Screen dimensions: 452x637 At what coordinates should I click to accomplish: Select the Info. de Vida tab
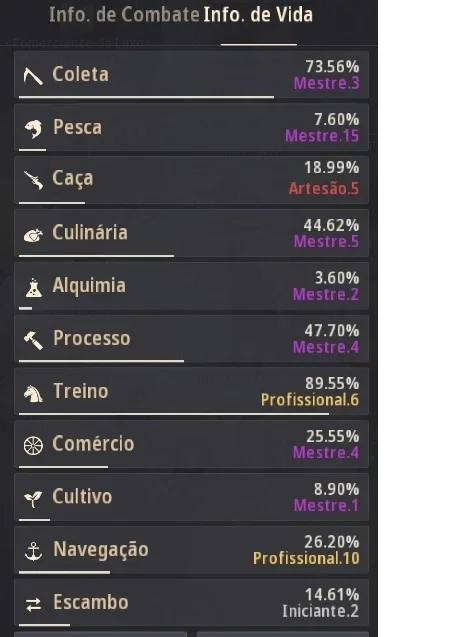pos(258,15)
